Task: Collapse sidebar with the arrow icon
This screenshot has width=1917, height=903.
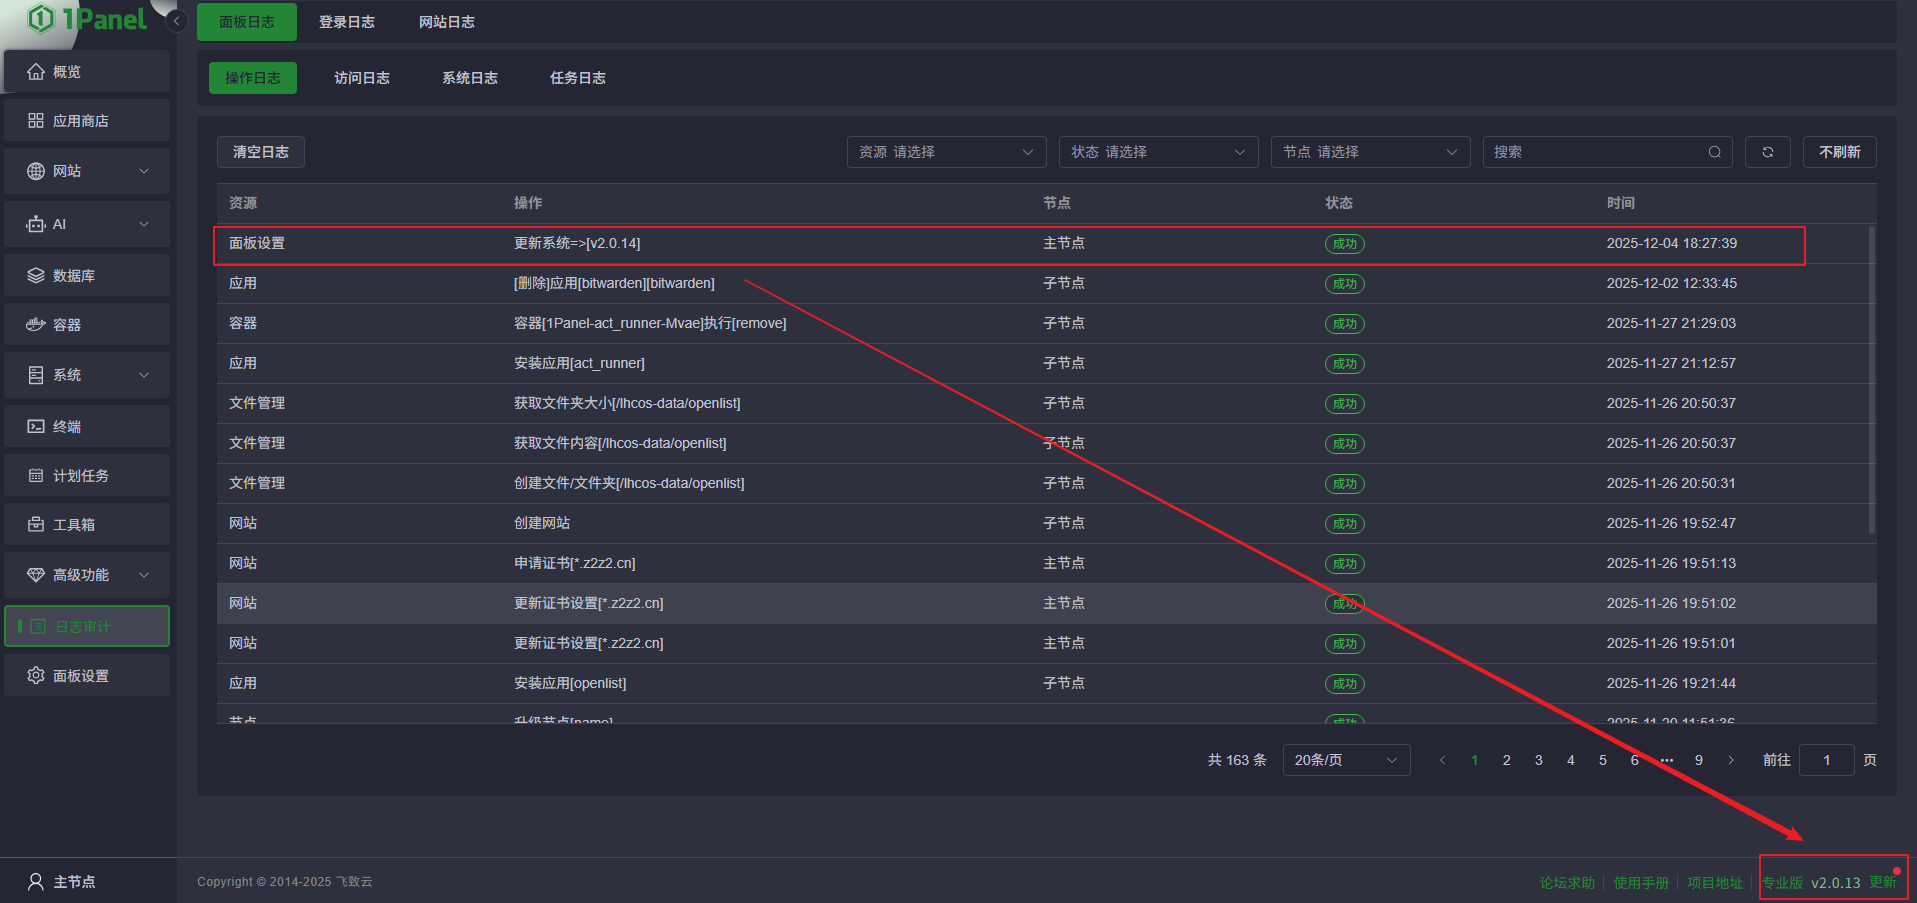Action: 177,21
